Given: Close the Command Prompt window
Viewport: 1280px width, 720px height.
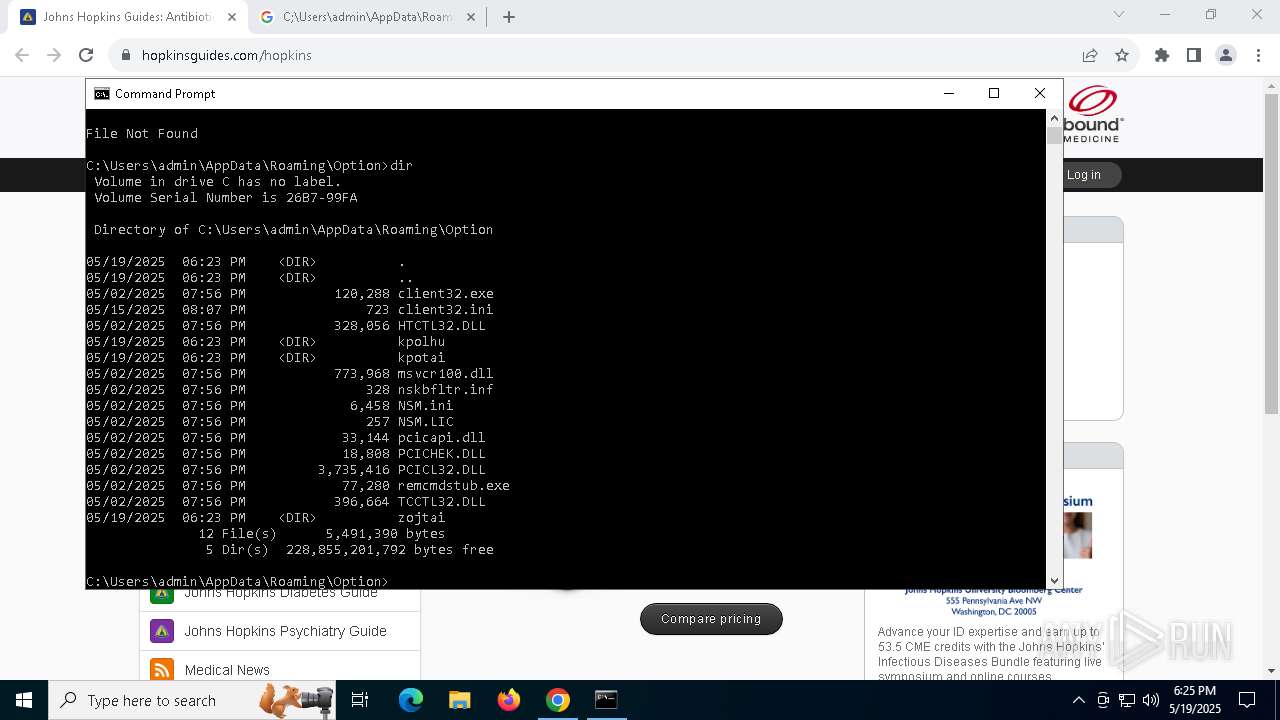Looking at the screenshot, I should (1040, 93).
